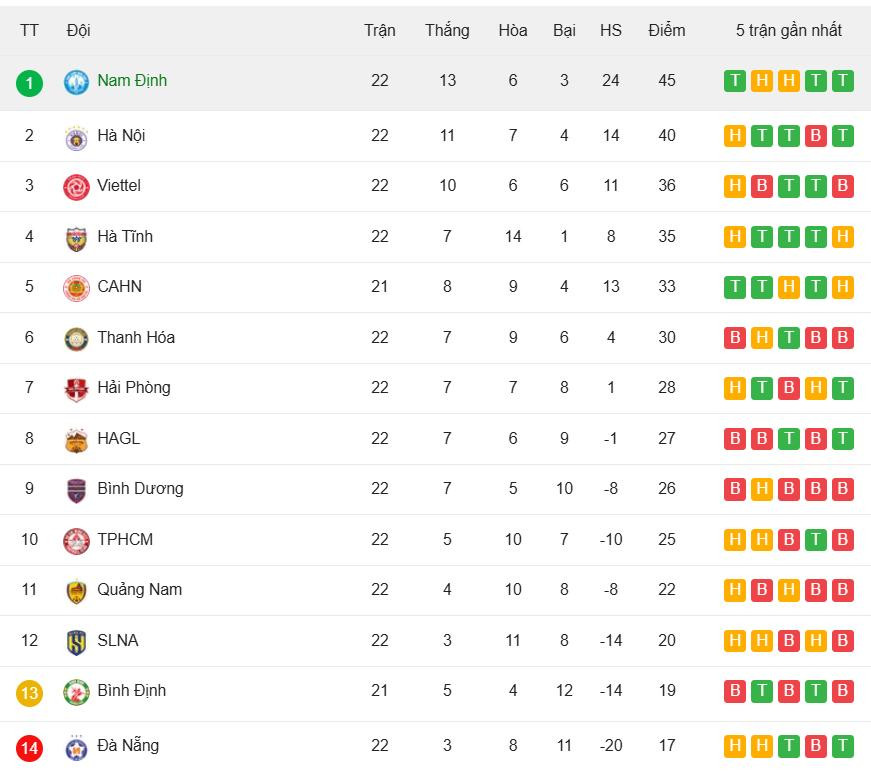Click Hà Nội's red B result badge
871x774 pixels.
click(x=816, y=136)
